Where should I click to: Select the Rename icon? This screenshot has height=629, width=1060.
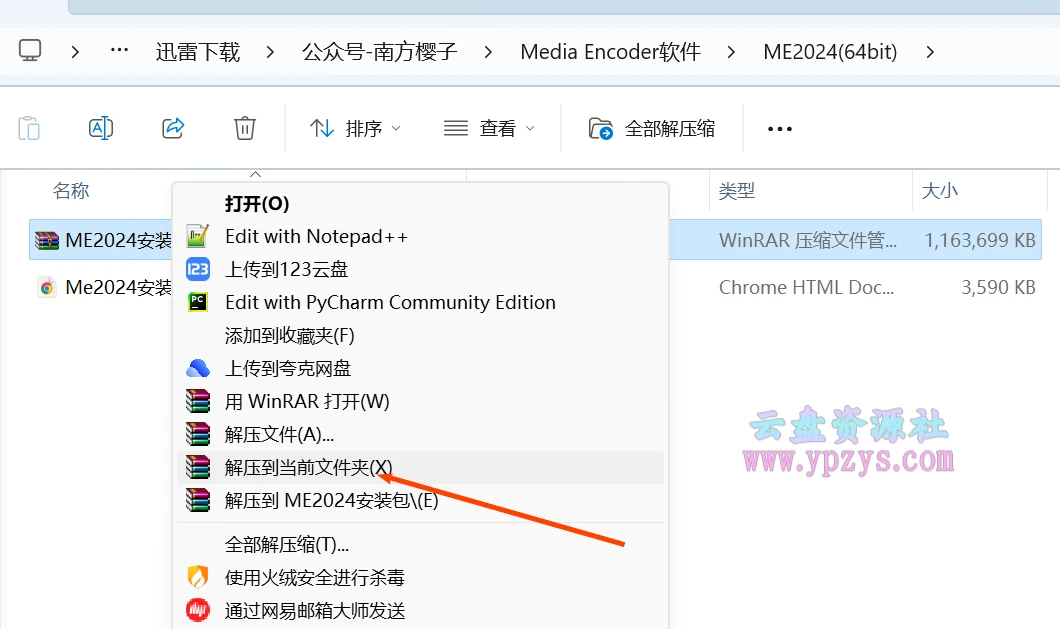pos(100,128)
